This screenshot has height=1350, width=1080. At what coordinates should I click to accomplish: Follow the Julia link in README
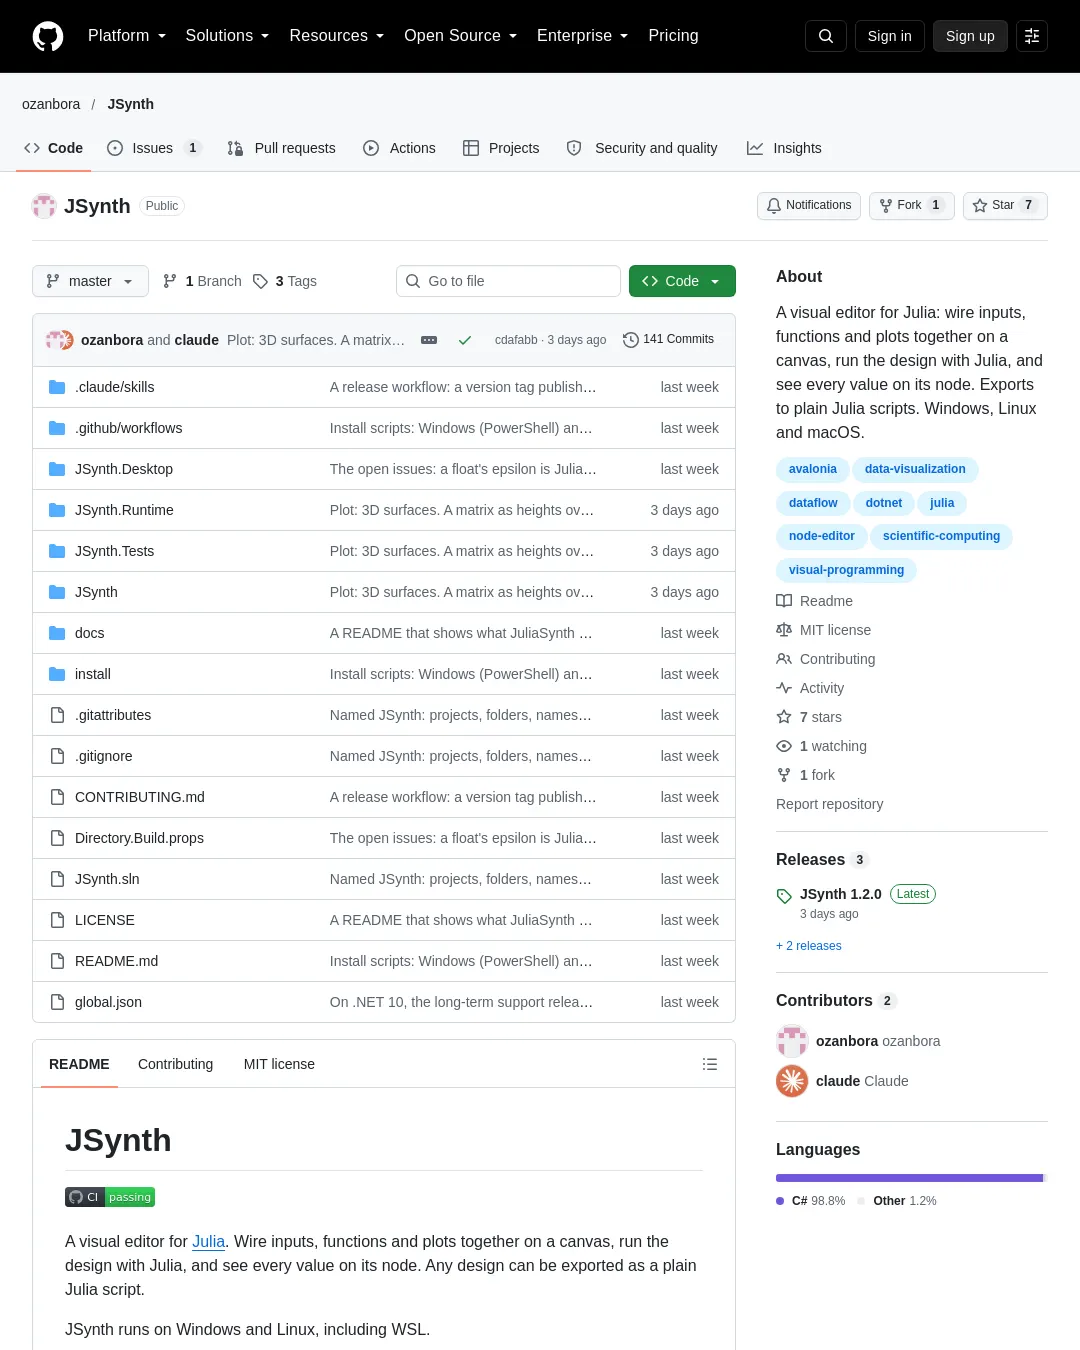(208, 1241)
